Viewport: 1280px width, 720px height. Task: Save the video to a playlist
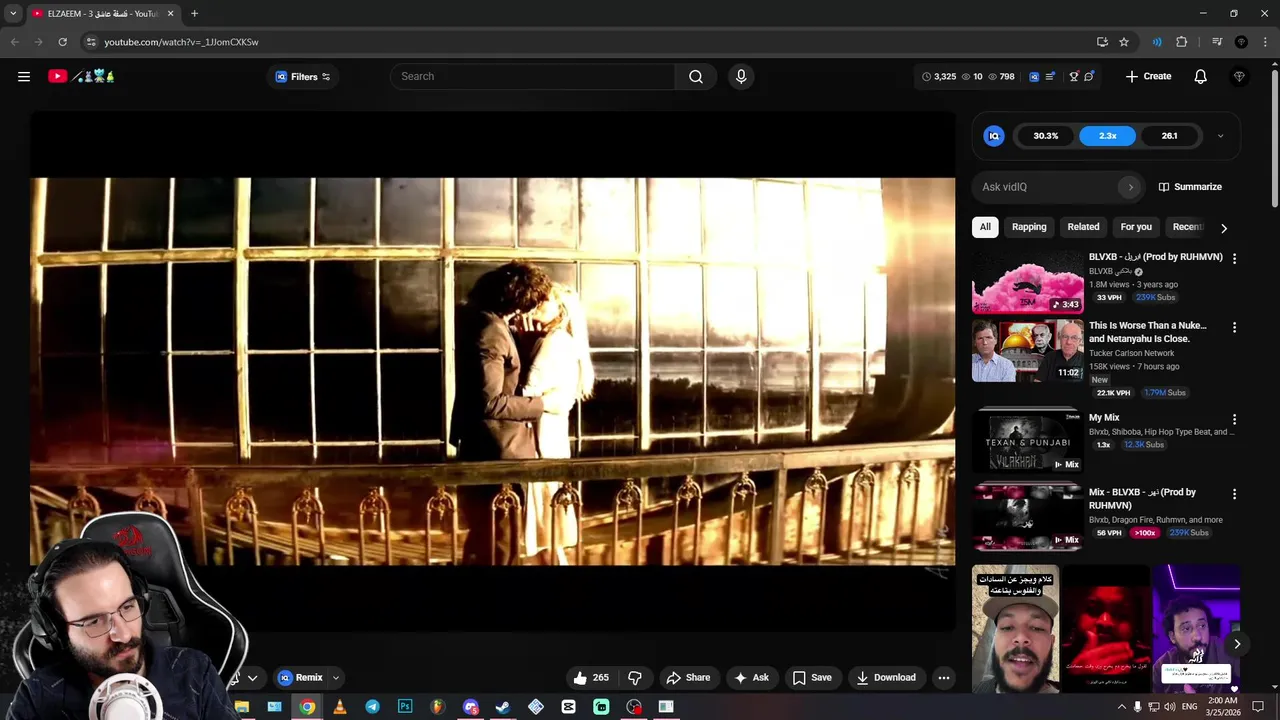812,677
